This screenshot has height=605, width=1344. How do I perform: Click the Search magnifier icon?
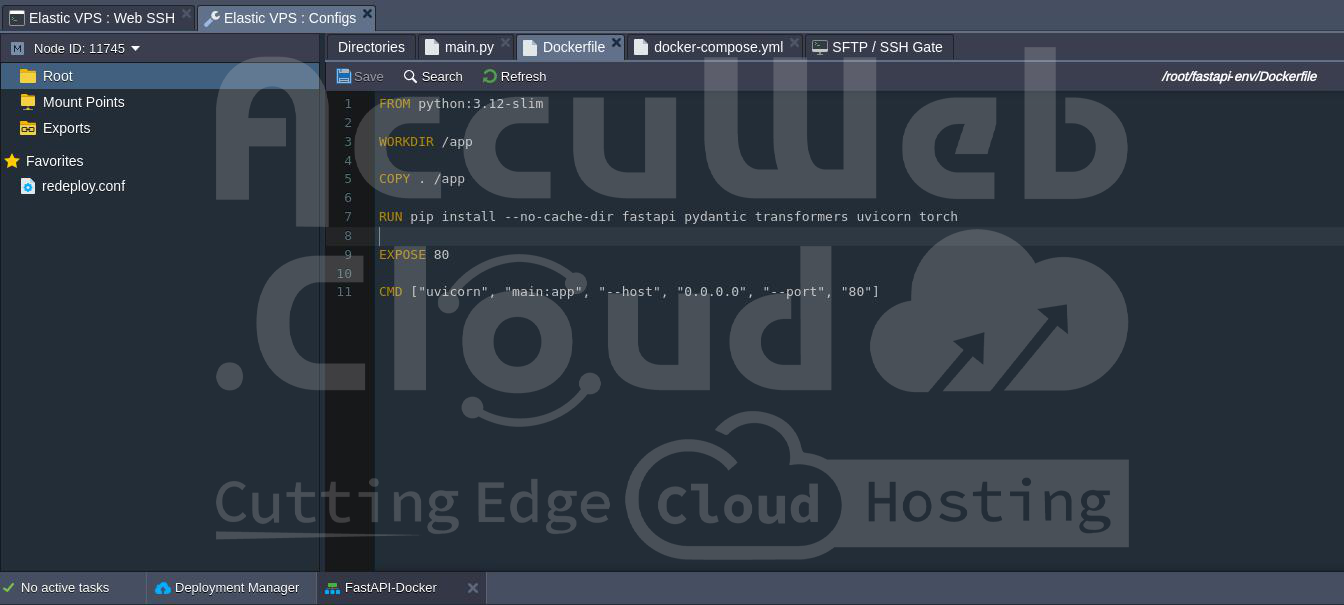pos(410,76)
